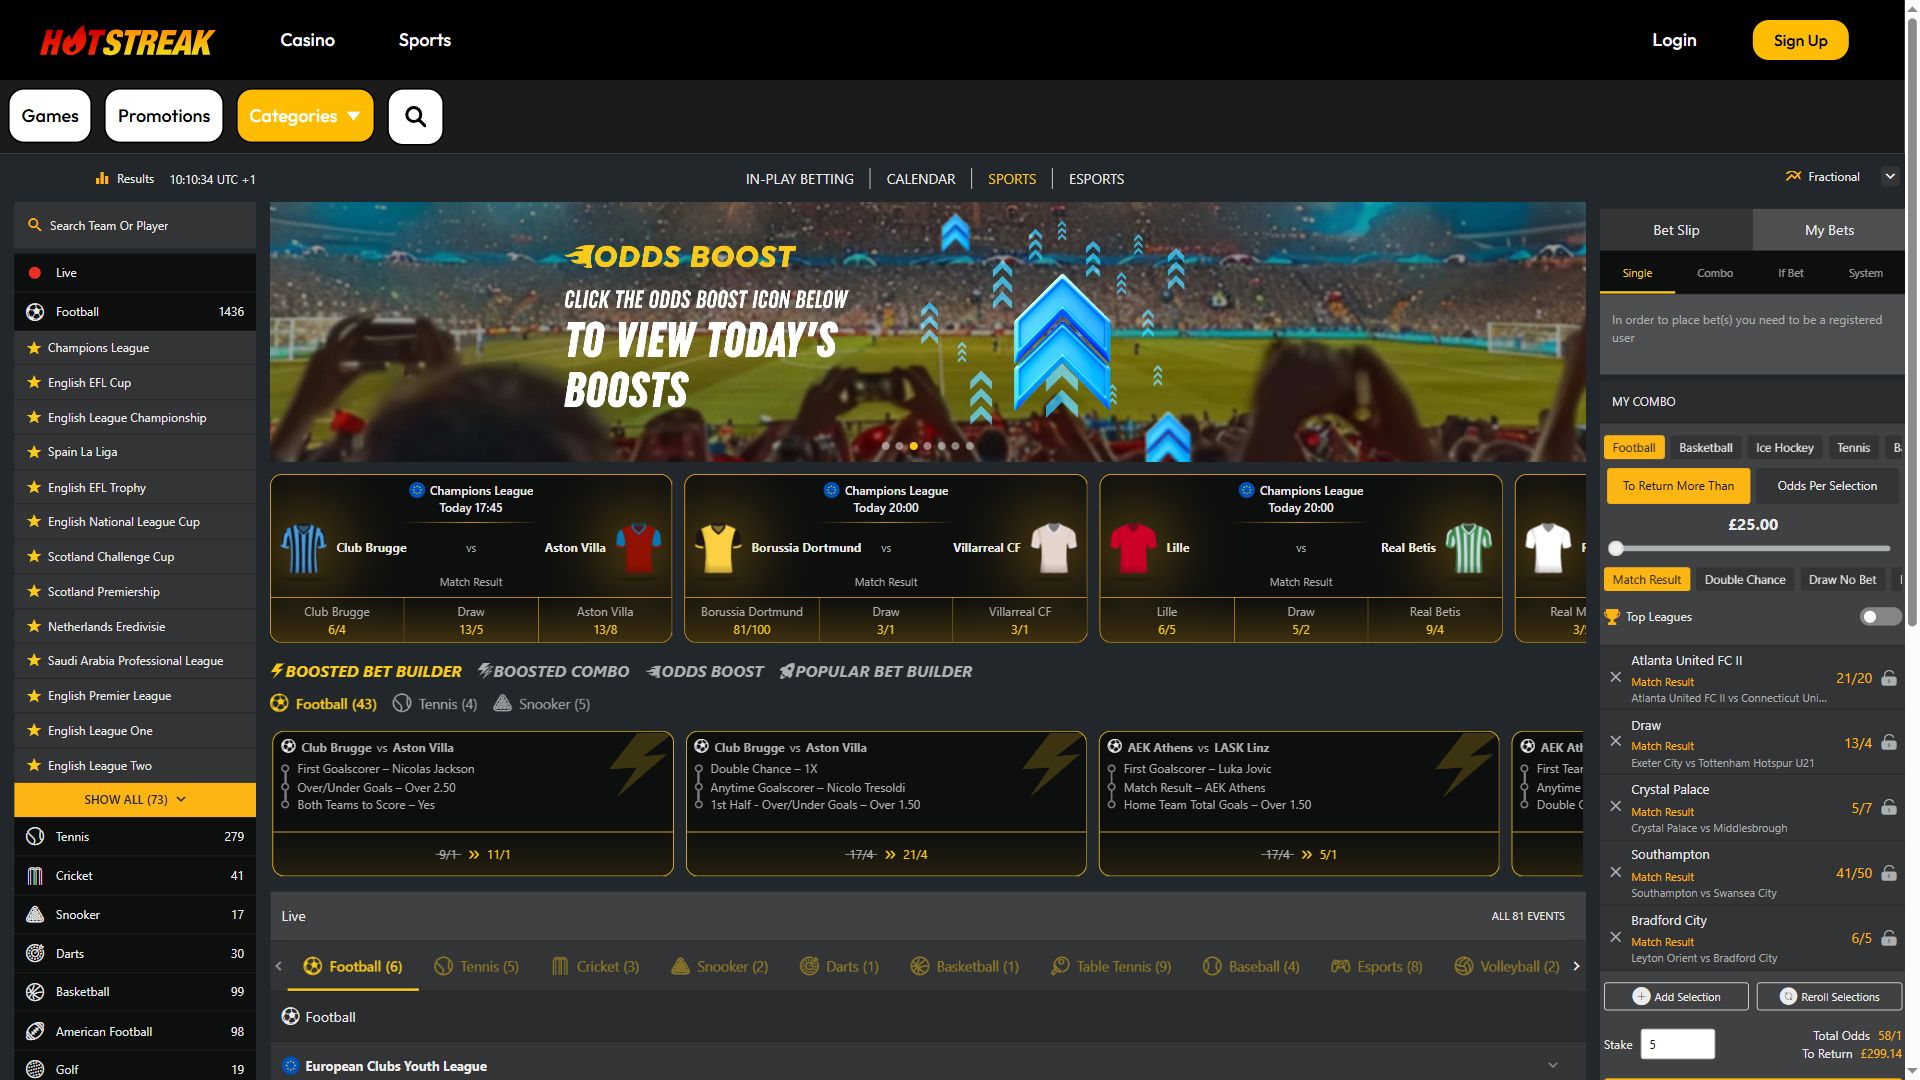
Task: Click the Stake input field
Action: point(1677,1044)
